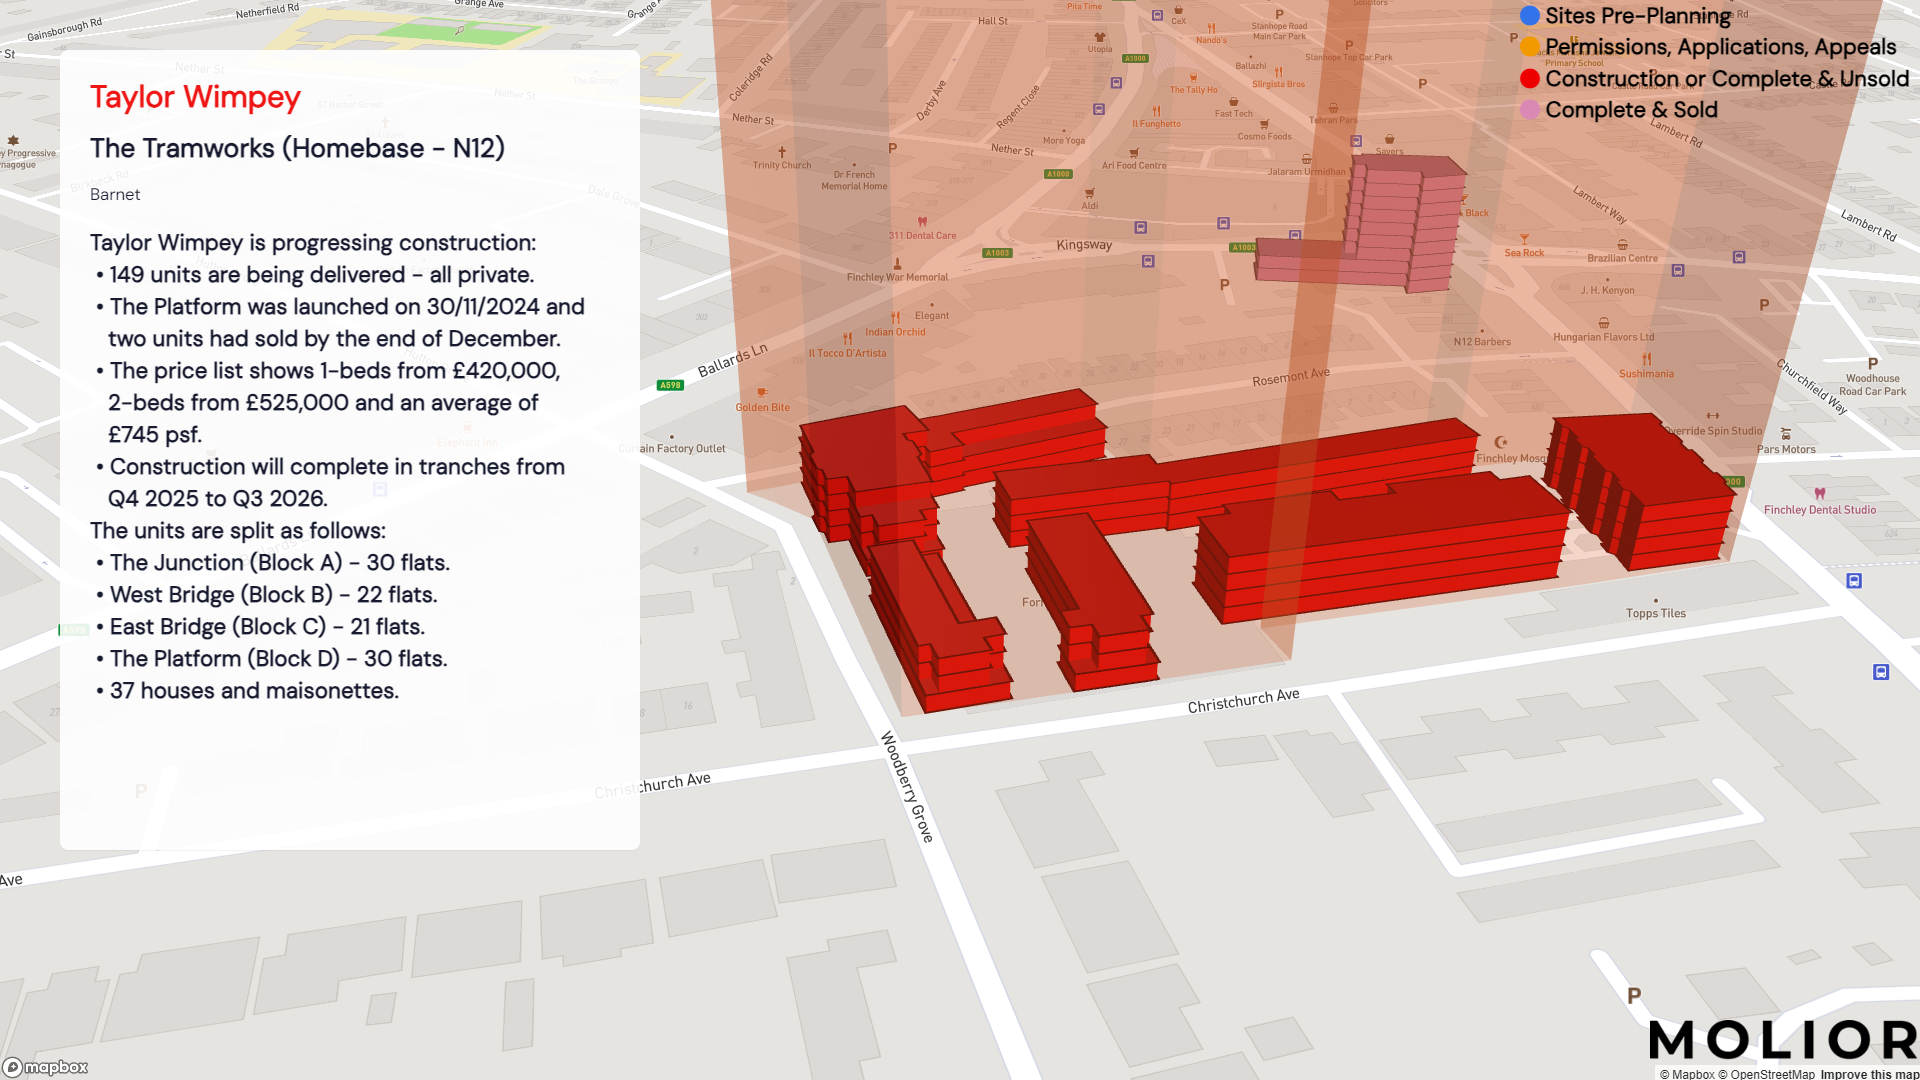Open the © Mapbox attribution link

point(1687,1074)
